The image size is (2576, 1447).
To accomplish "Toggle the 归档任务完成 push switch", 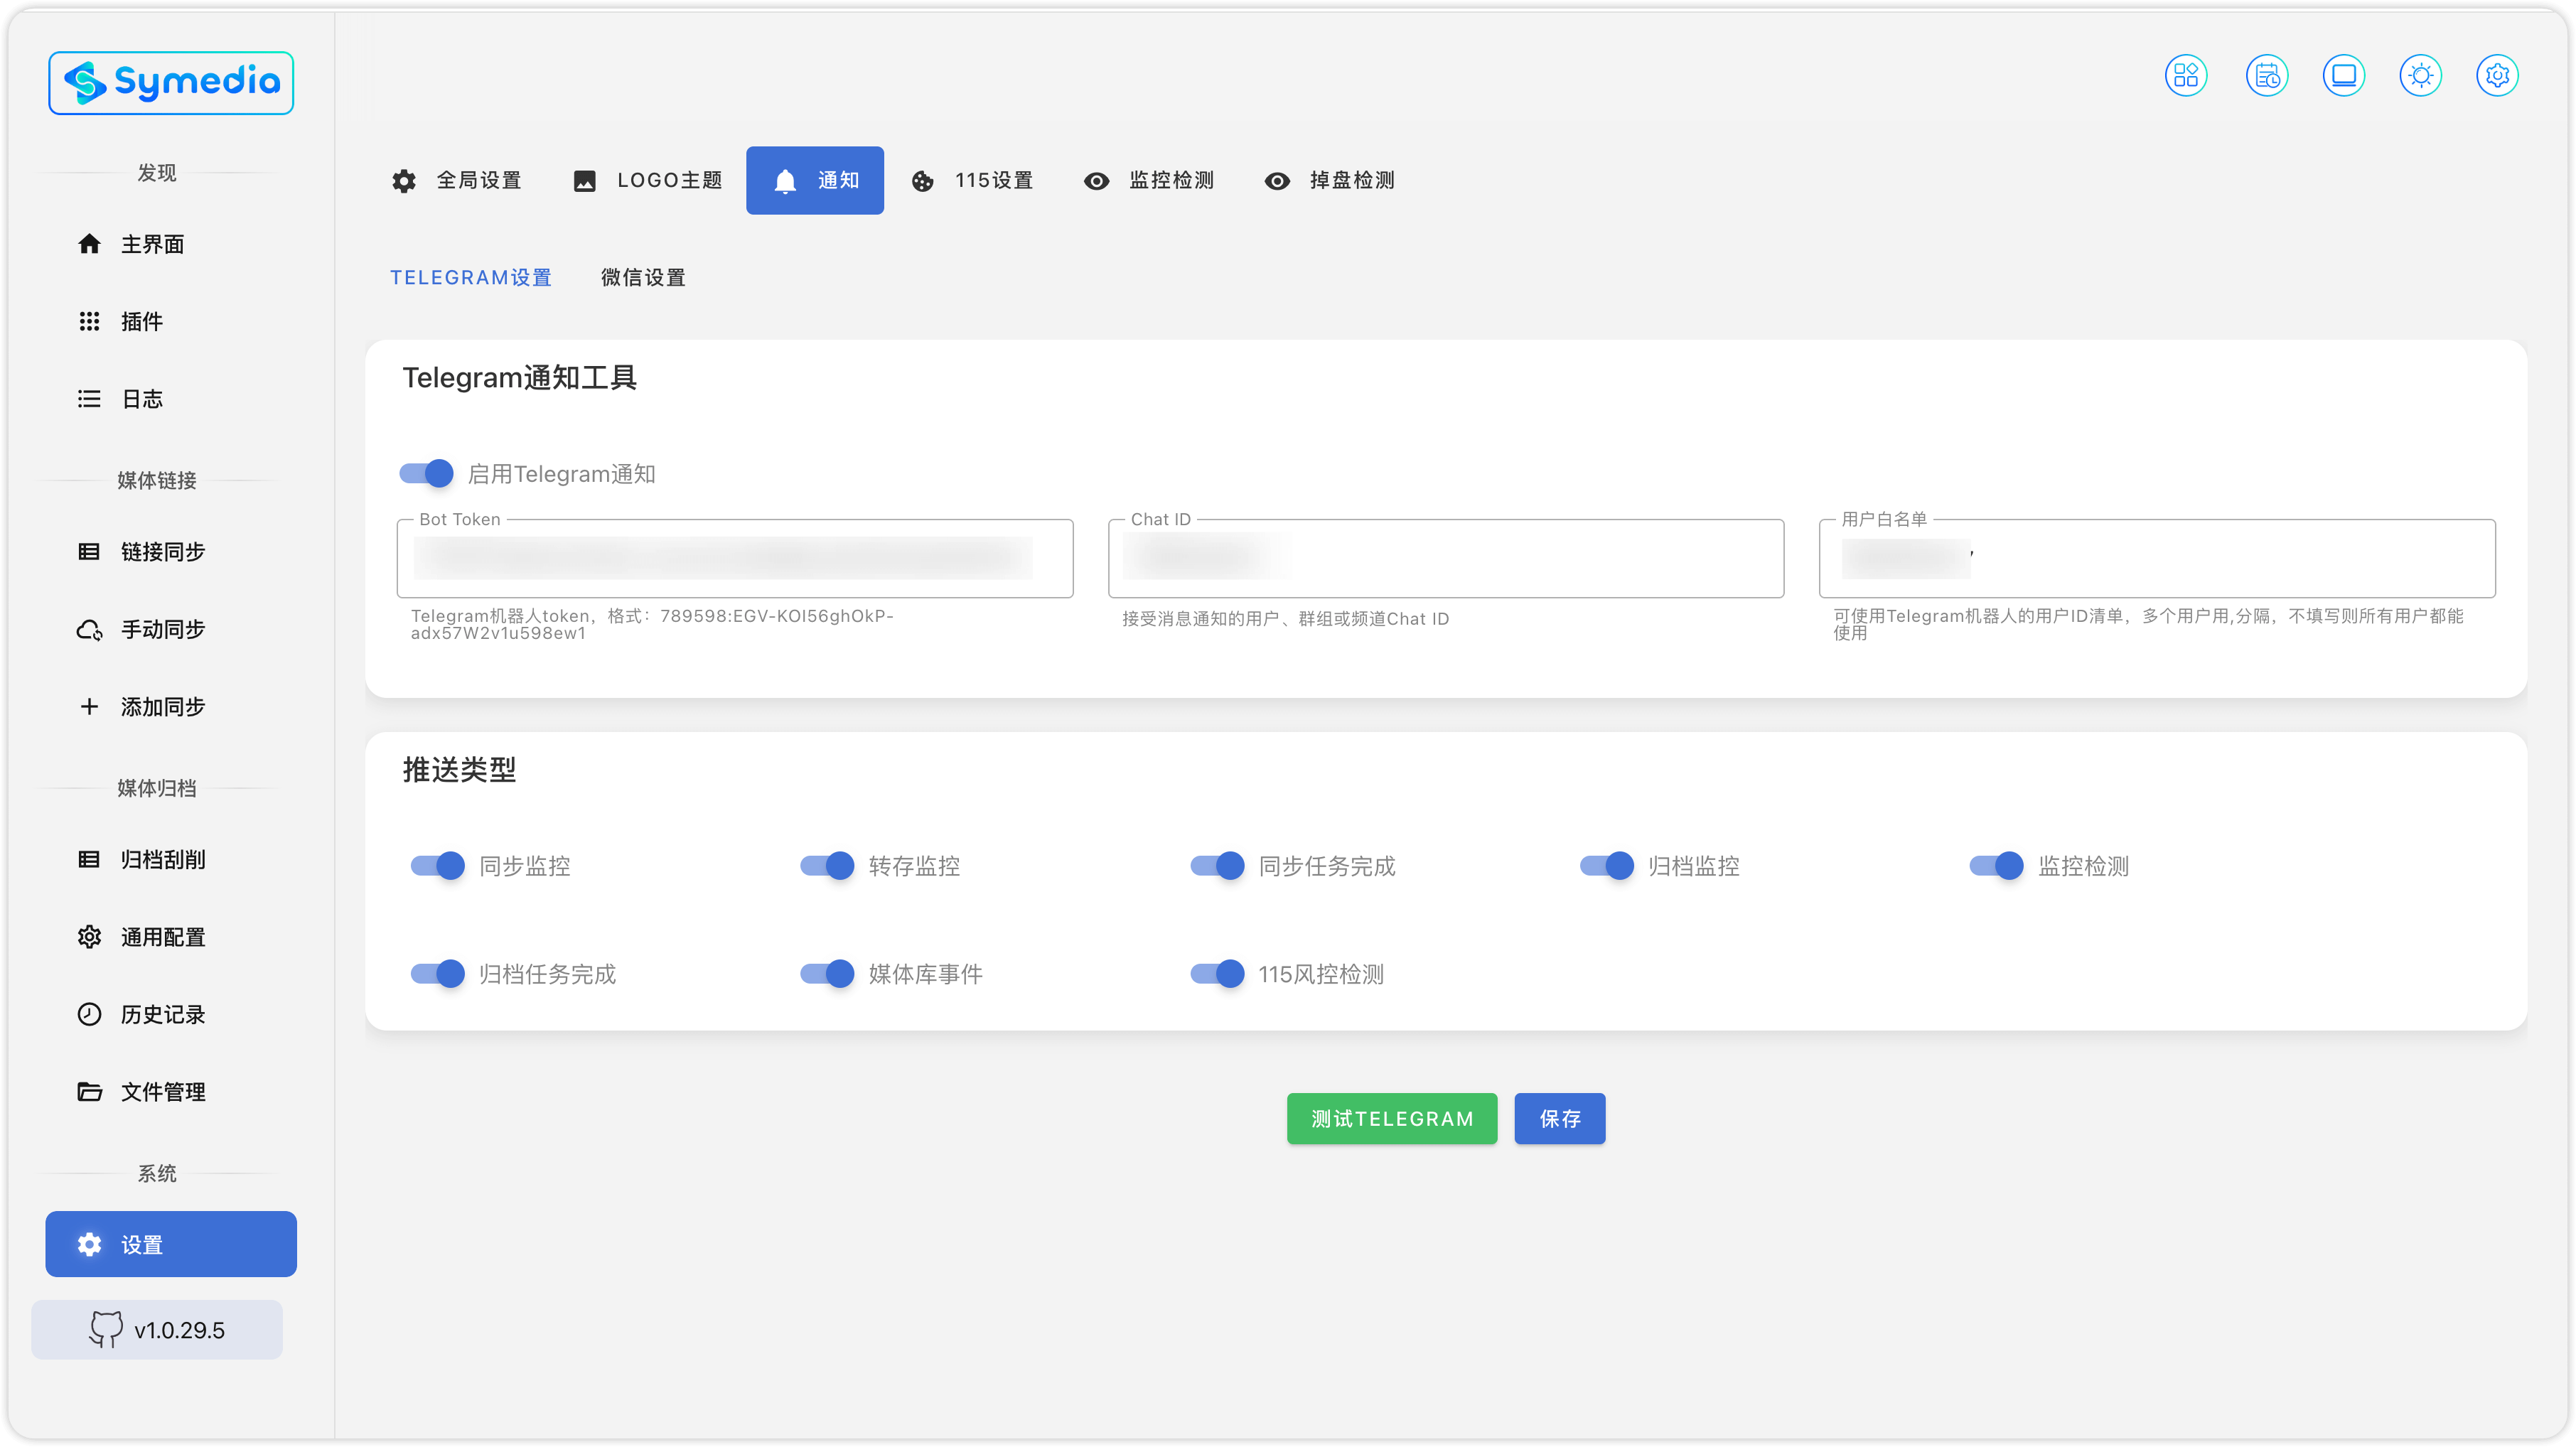I will click(438, 974).
